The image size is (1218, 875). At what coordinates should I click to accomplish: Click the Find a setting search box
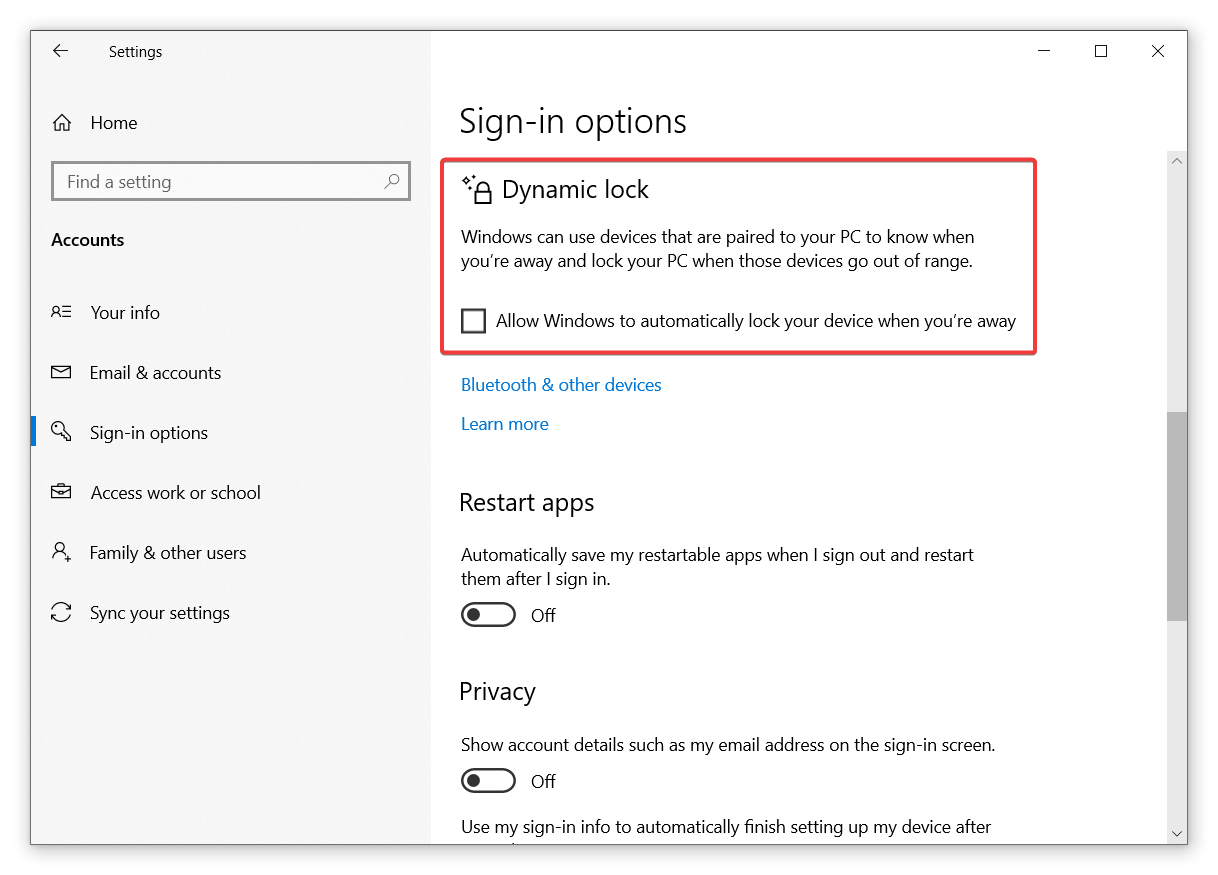[x=231, y=181]
